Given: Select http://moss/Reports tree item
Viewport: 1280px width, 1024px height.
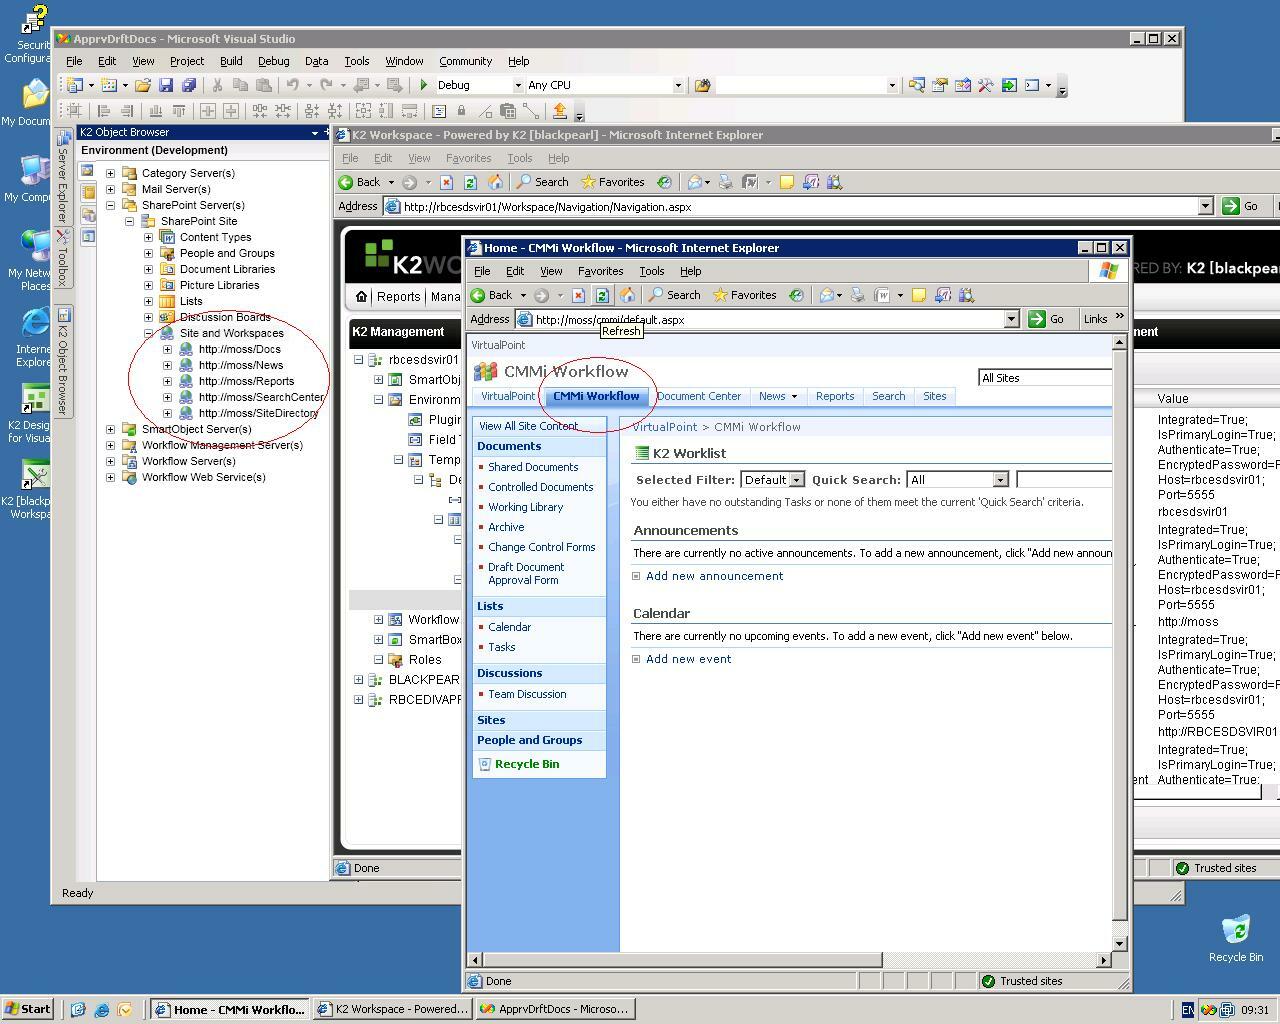Looking at the screenshot, I should coord(246,381).
